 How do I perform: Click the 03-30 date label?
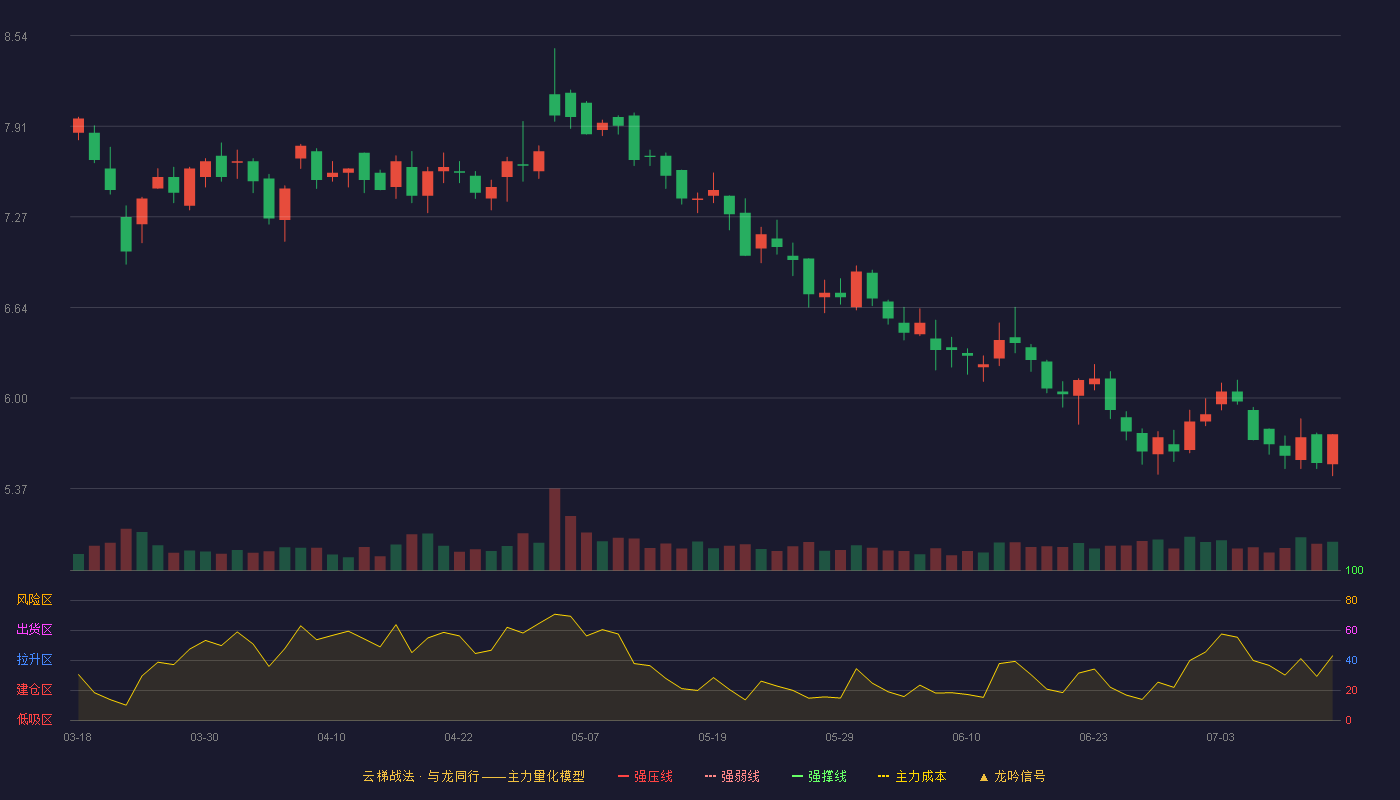tap(204, 737)
